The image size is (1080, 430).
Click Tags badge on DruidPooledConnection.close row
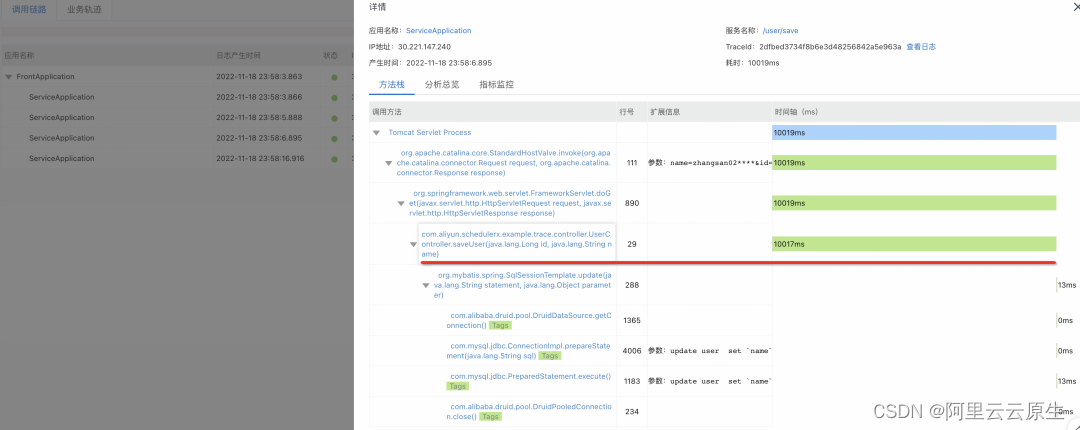point(490,417)
